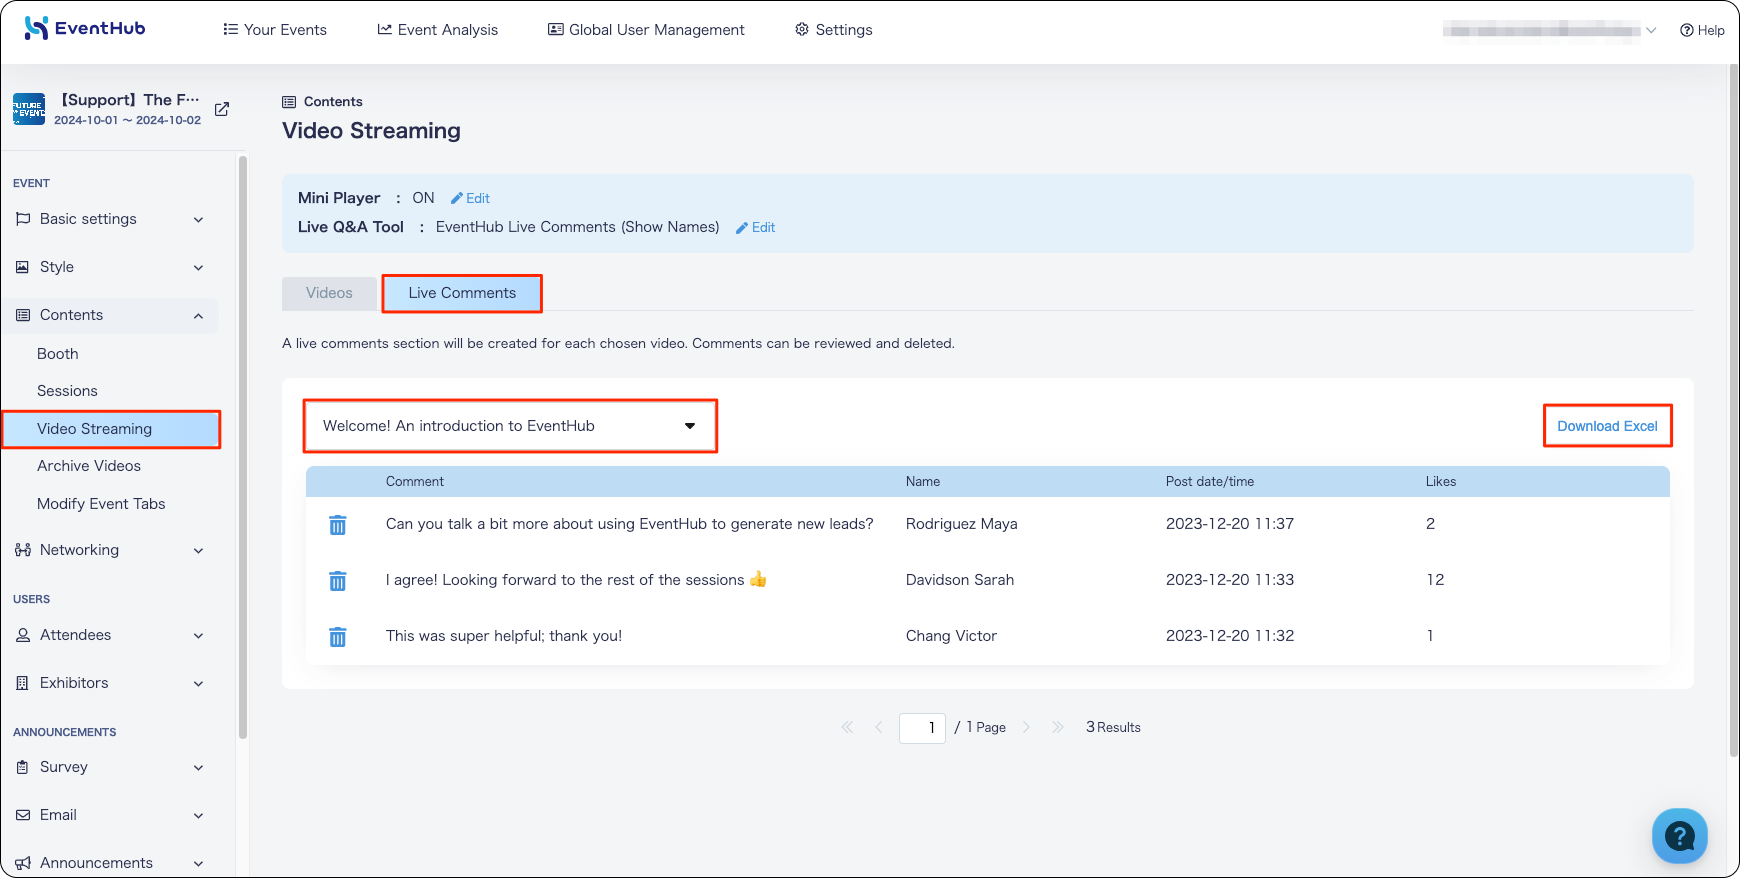
Task: Expand the Email section chevron
Action: [198, 816]
